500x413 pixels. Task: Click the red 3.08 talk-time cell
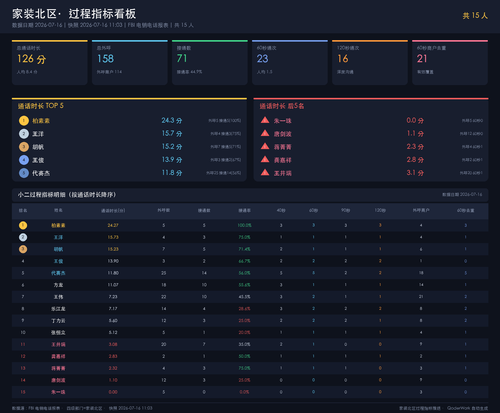[x=113, y=344]
